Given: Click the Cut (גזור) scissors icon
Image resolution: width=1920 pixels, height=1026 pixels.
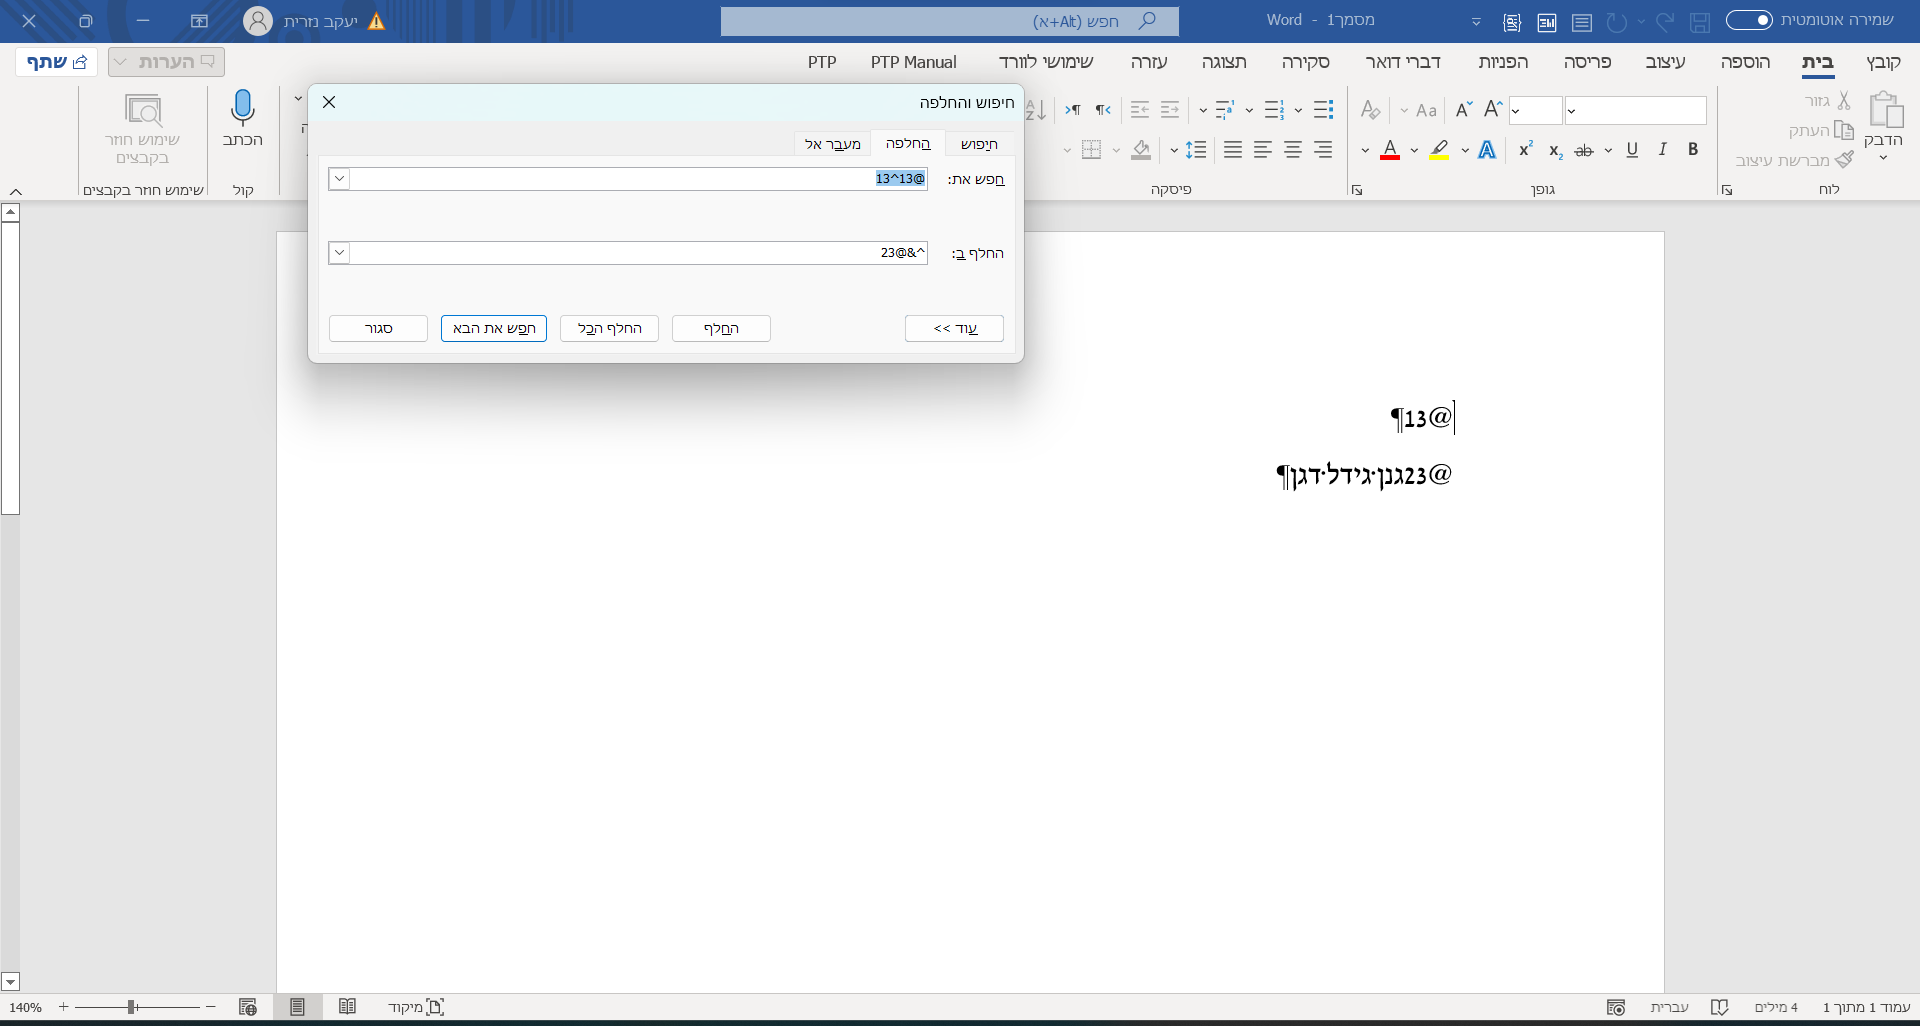Looking at the screenshot, I should pyautogui.click(x=1844, y=101).
